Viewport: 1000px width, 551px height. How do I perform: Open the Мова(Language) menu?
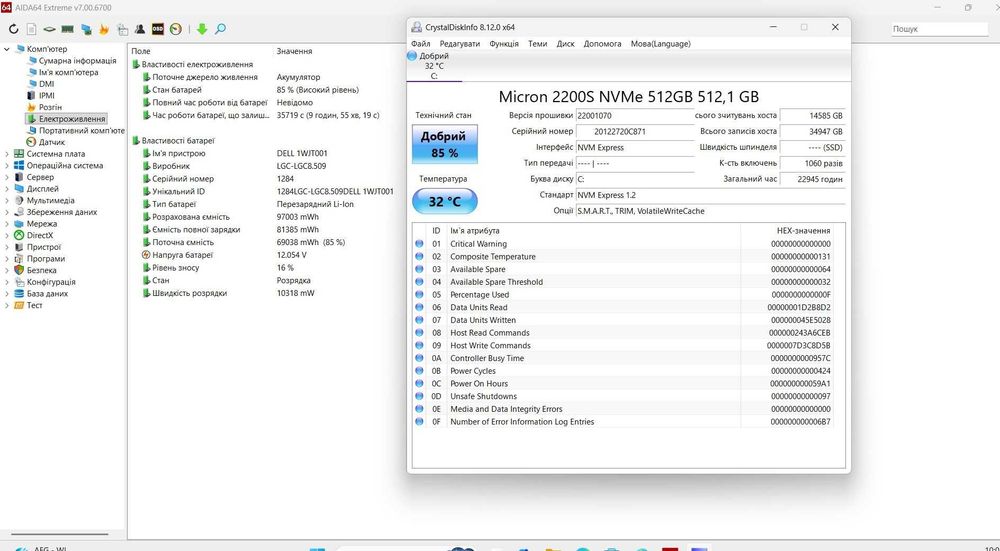pos(660,44)
